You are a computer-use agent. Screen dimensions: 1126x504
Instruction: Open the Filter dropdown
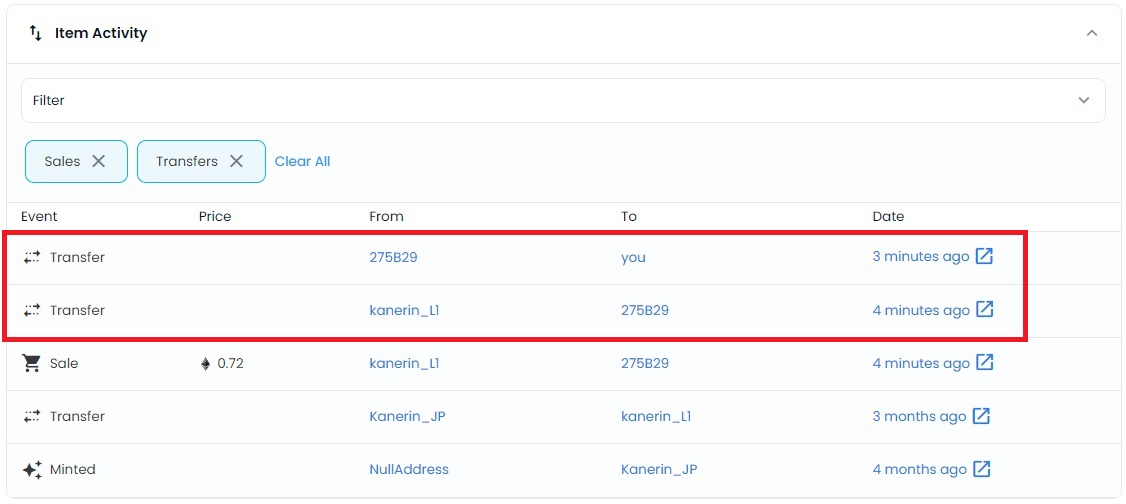click(x=563, y=101)
